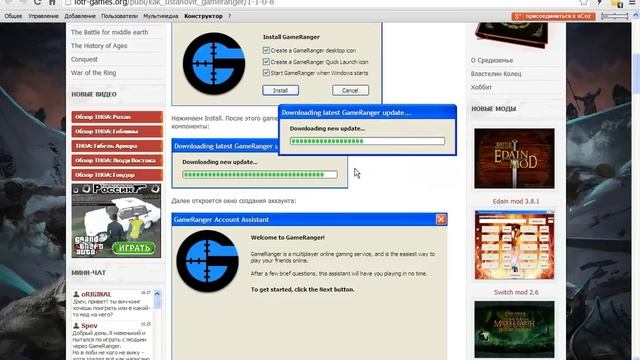The image size is (640, 360).
Task: Open the Switch mod 2.6 link
Action: [x=516, y=292]
